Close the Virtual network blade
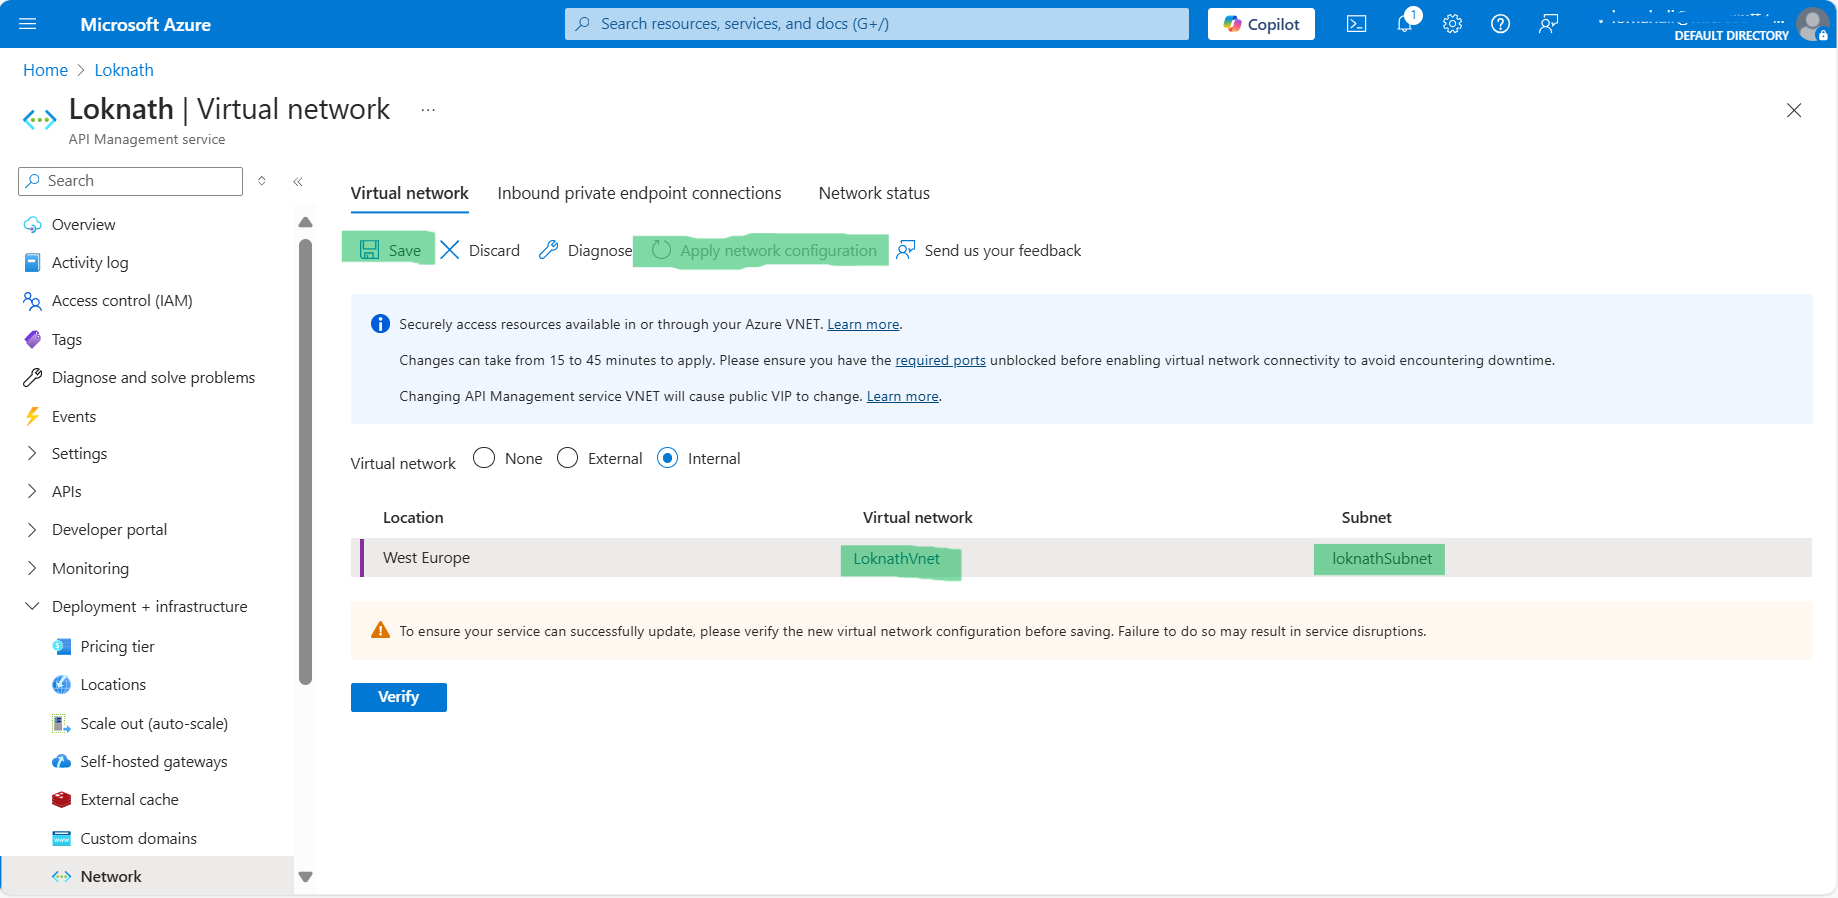Viewport: 1838px width, 898px height. (1794, 110)
